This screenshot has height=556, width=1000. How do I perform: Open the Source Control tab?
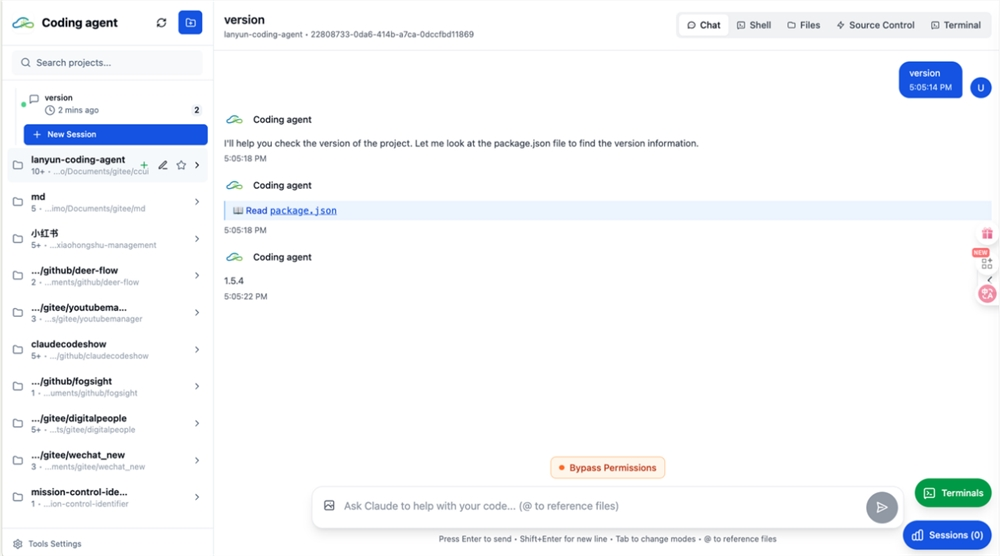[875, 25]
